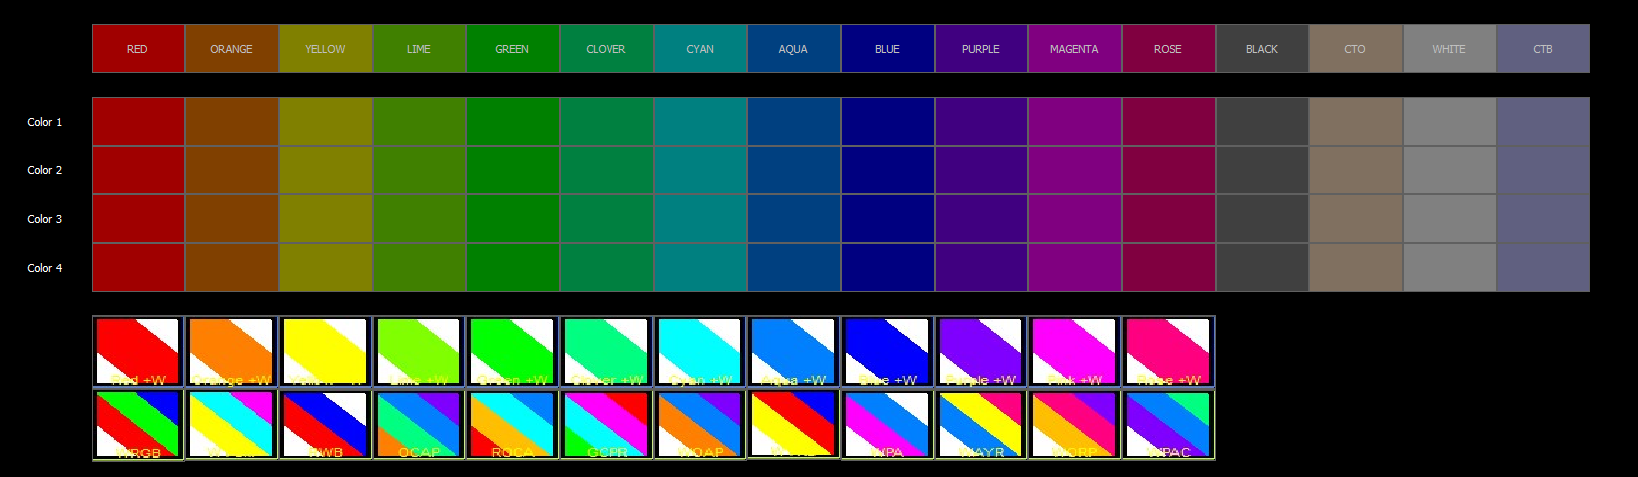Screen dimensions: 1638x477
Task: Set Color 4 to white
Action: tap(1449, 268)
